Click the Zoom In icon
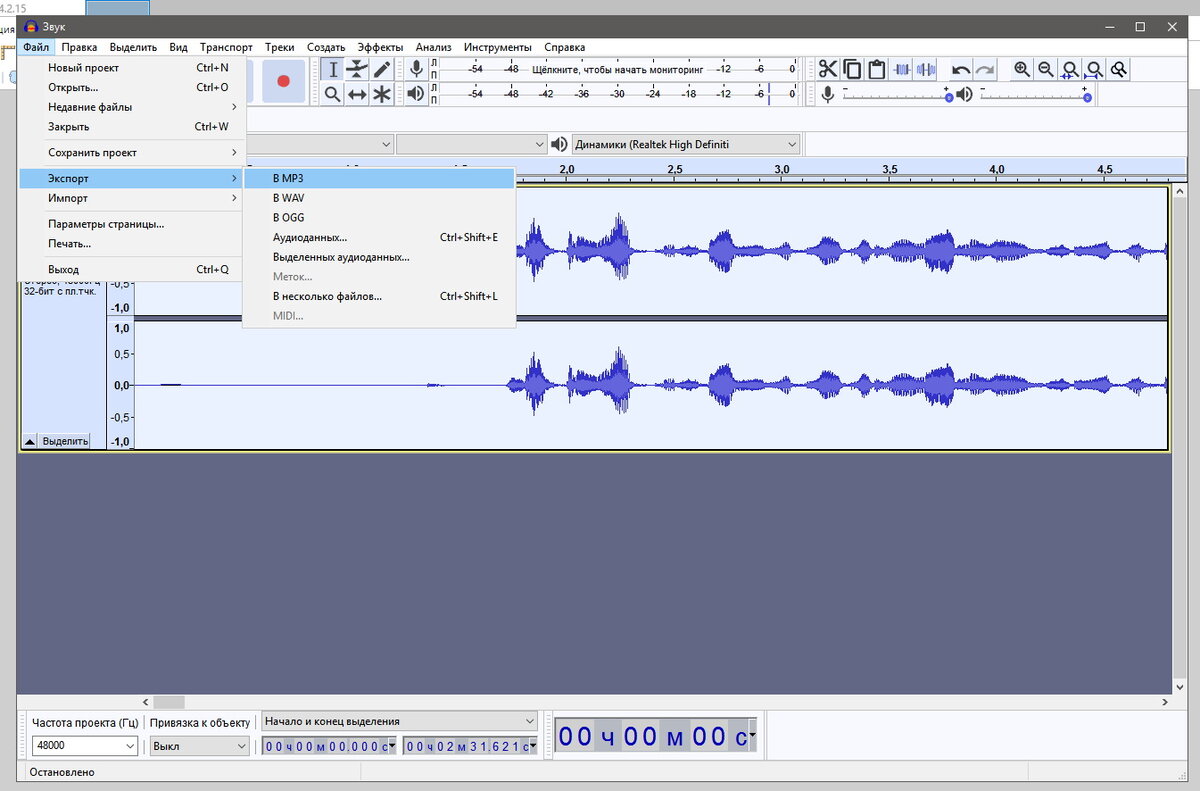The image size is (1200, 791). click(1022, 69)
